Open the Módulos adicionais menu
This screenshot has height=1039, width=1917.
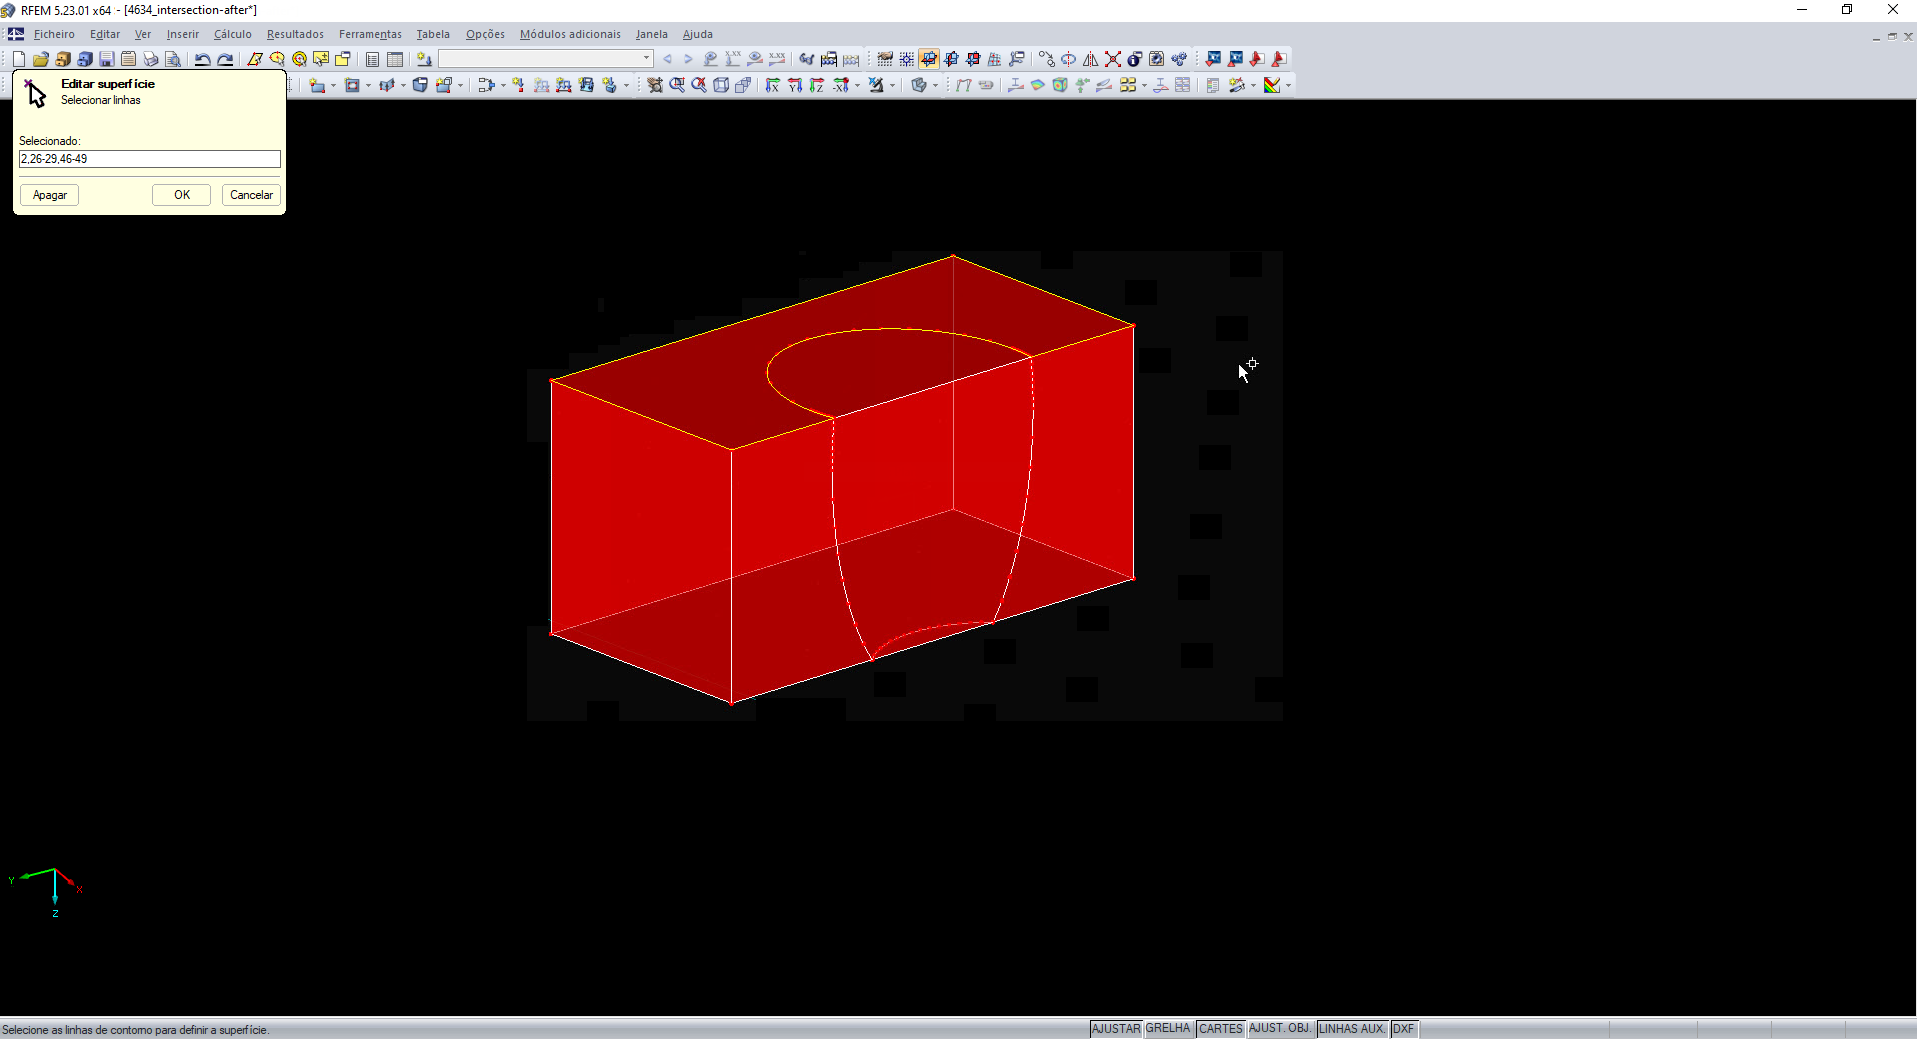[570, 34]
